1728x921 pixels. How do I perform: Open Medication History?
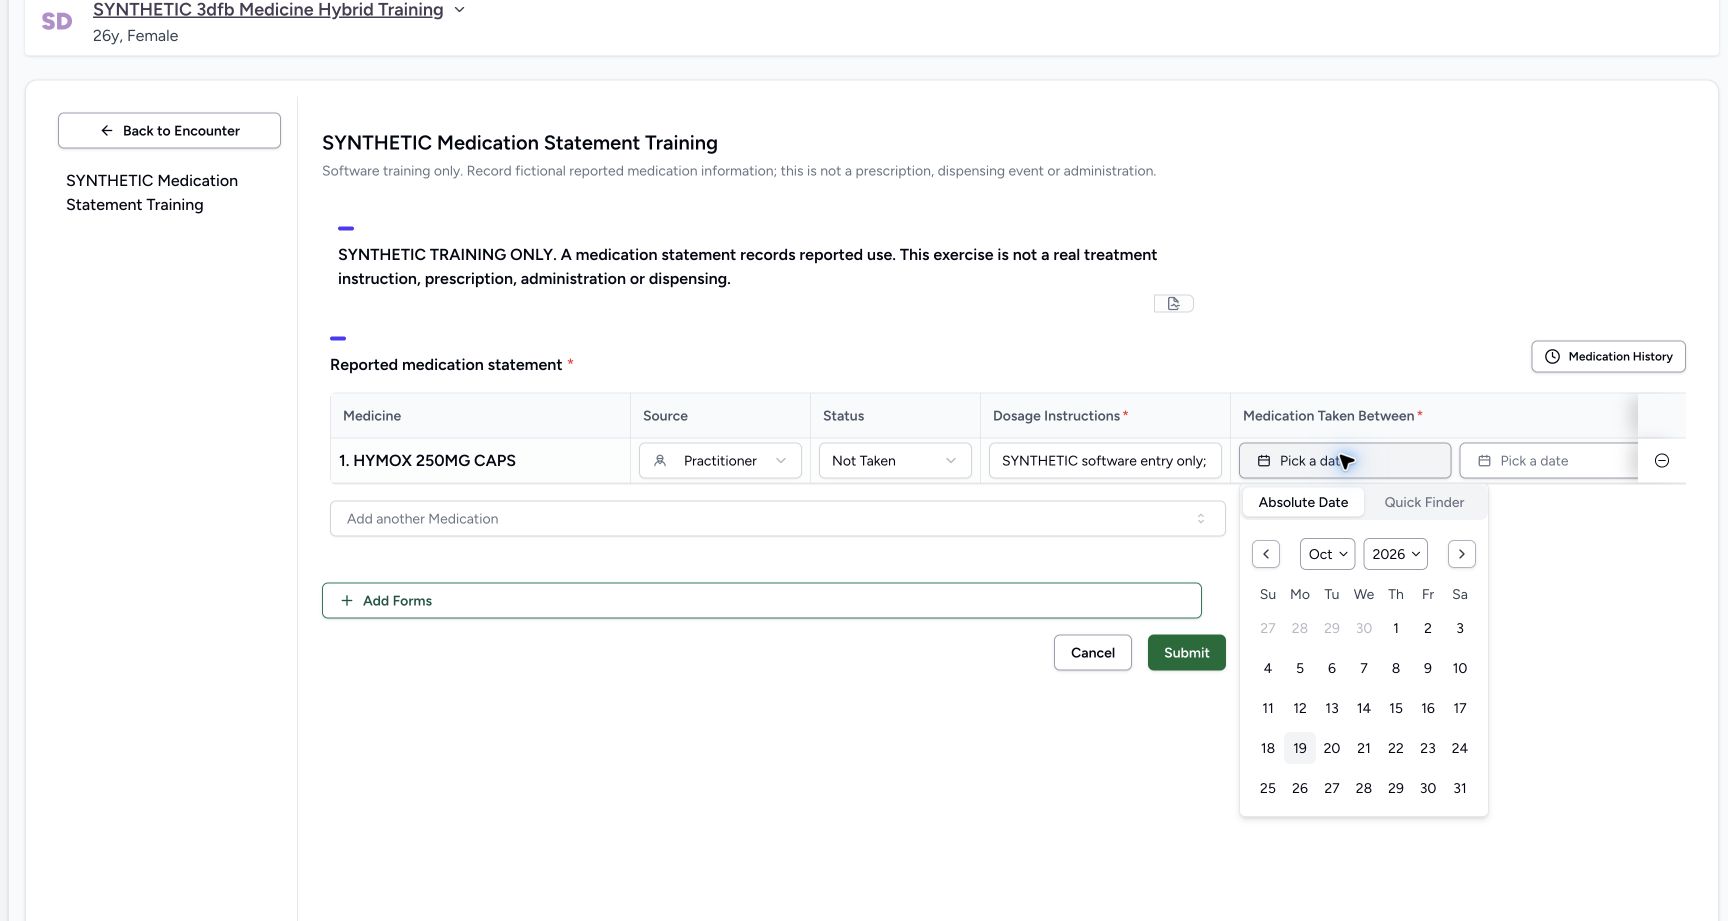pyautogui.click(x=1608, y=357)
